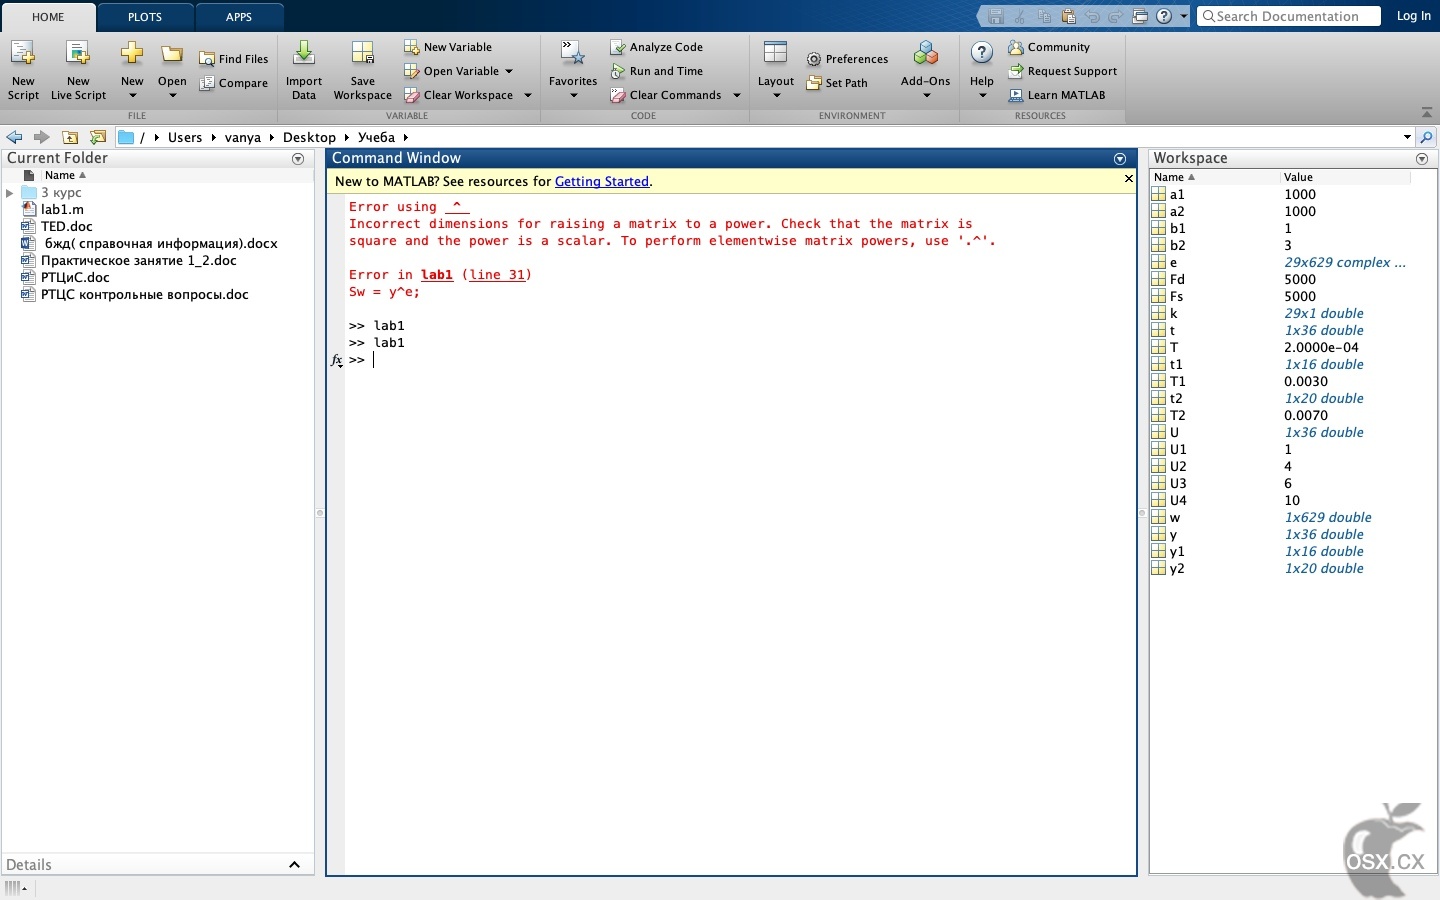Click Import Data
1440x900 pixels.
point(304,70)
